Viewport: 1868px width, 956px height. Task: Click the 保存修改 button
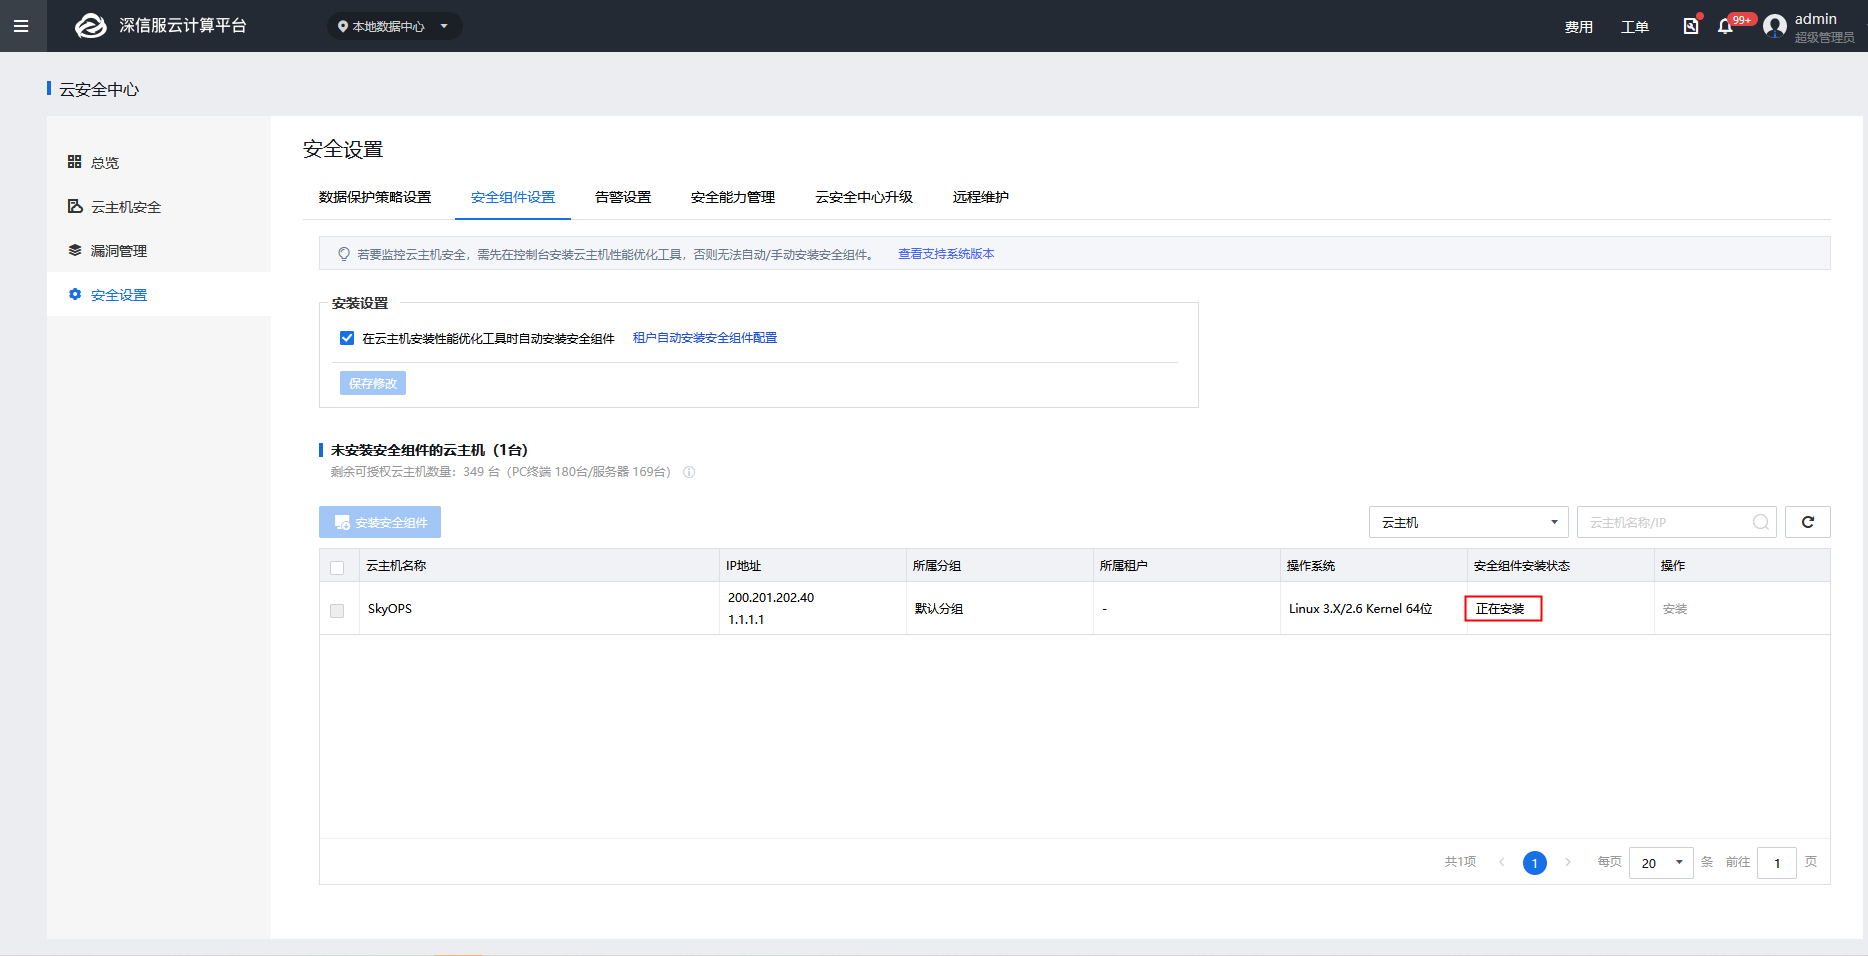(x=373, y=383)
